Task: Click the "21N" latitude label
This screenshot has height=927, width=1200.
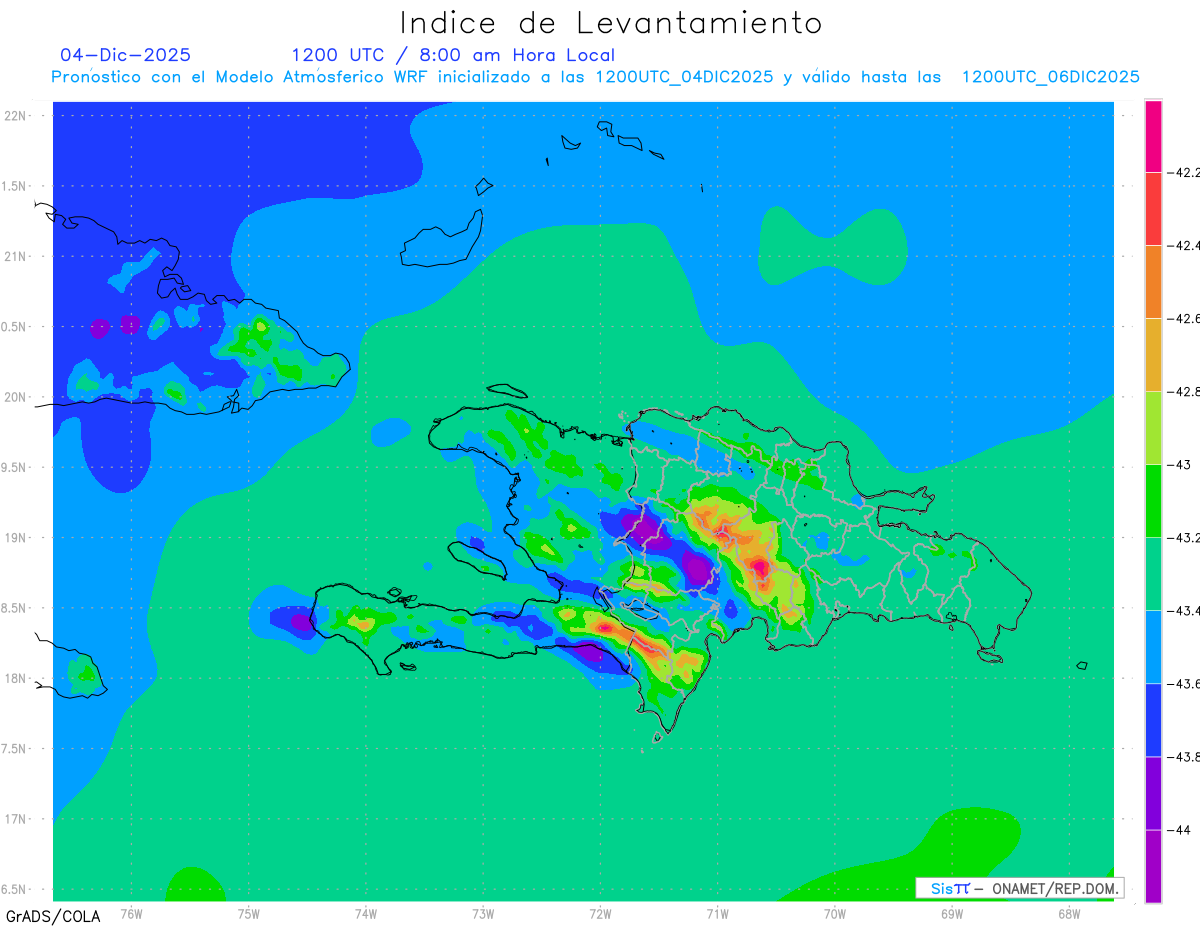Action: click(17, 256)
